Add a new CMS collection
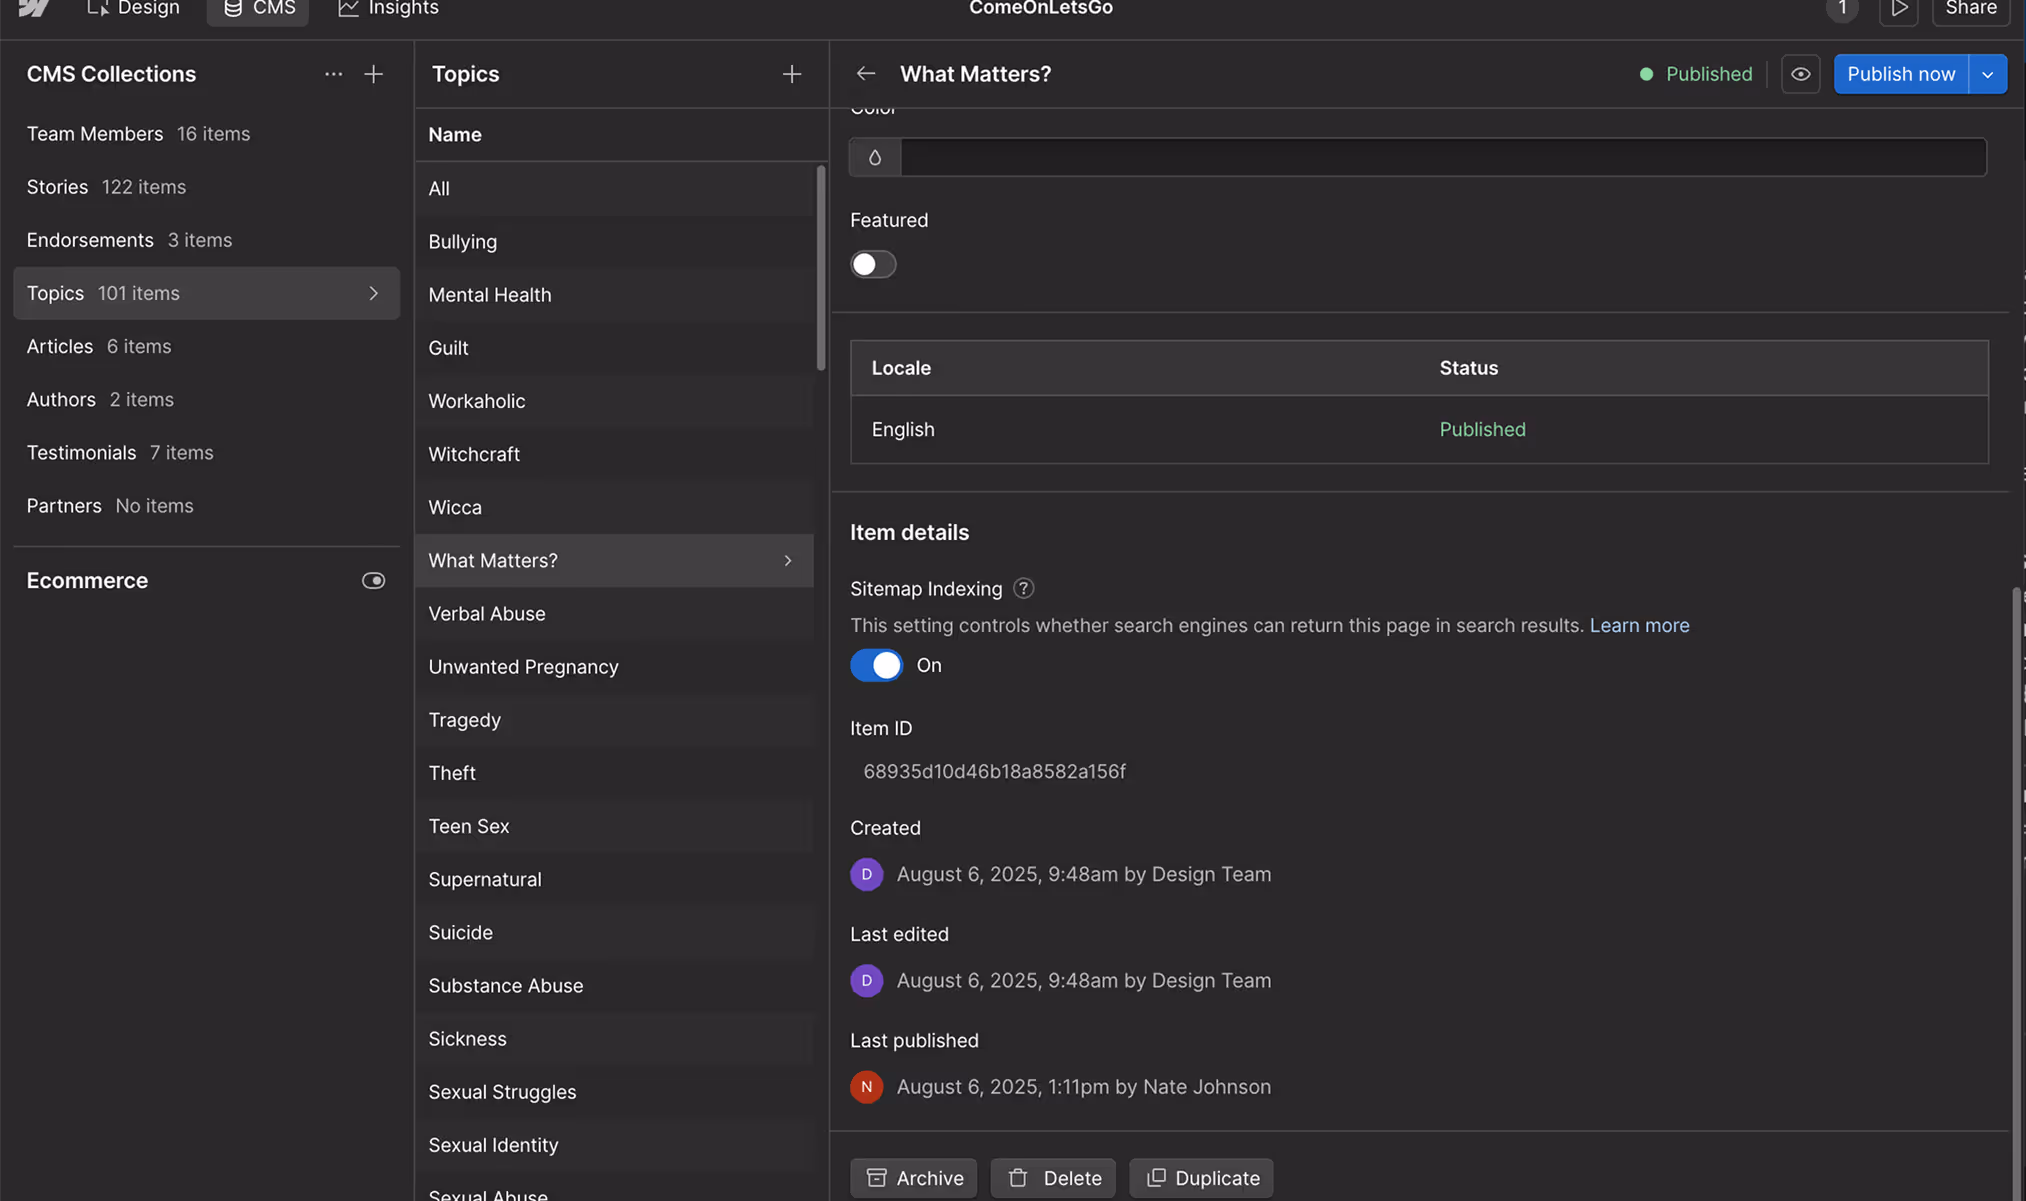This screenshot has width=2026, height=1201. (x=373, y=74)
